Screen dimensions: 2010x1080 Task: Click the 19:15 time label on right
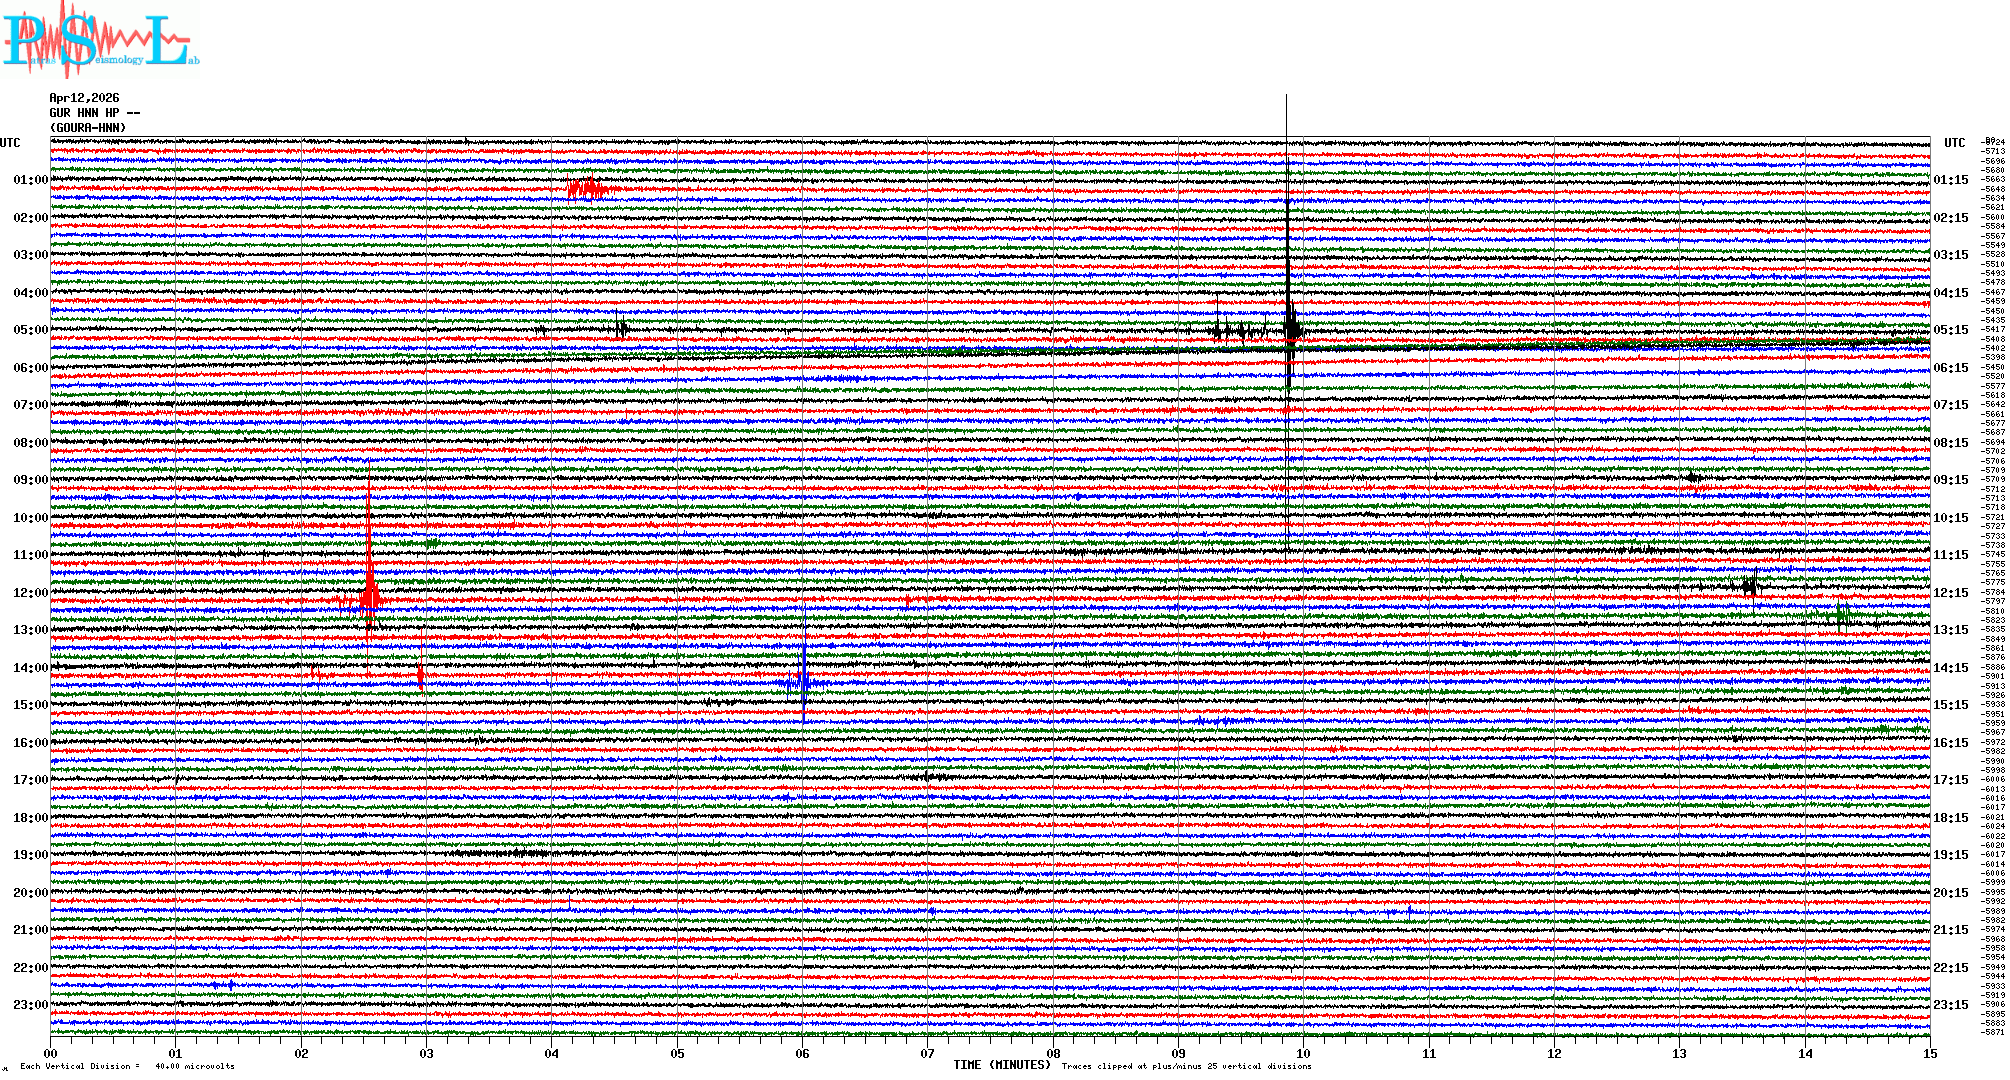1950,855
